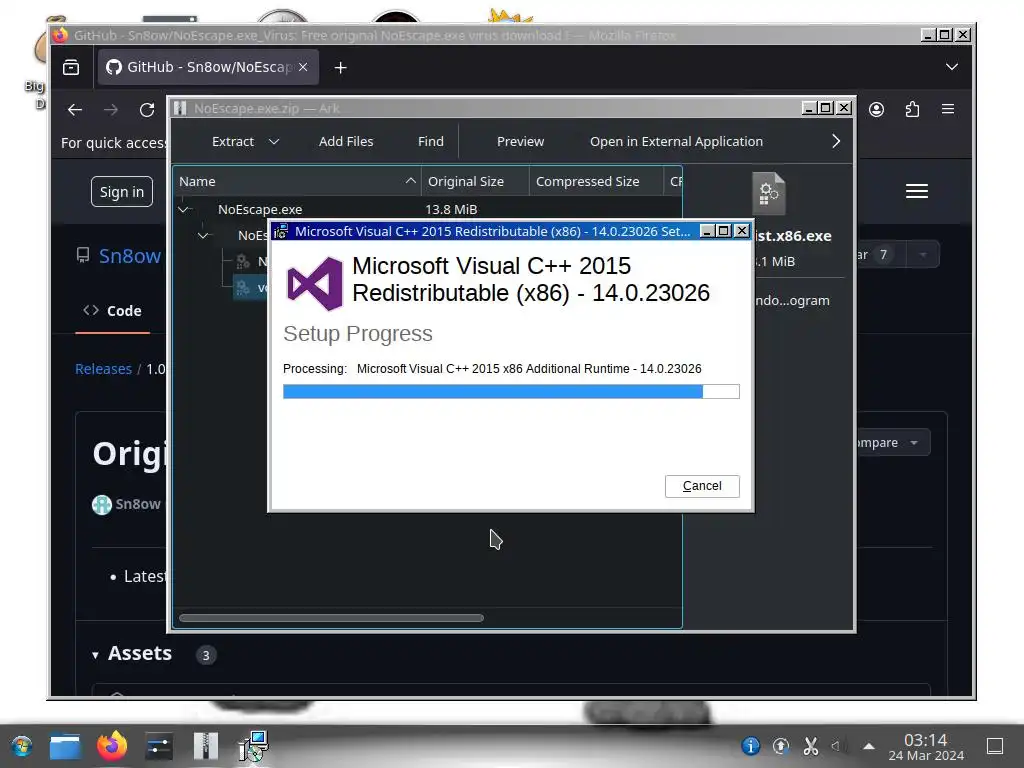Click the Visual Studio logo in setup
The height and width of the screenshot is (768, 1024).
tap(315, 283)
